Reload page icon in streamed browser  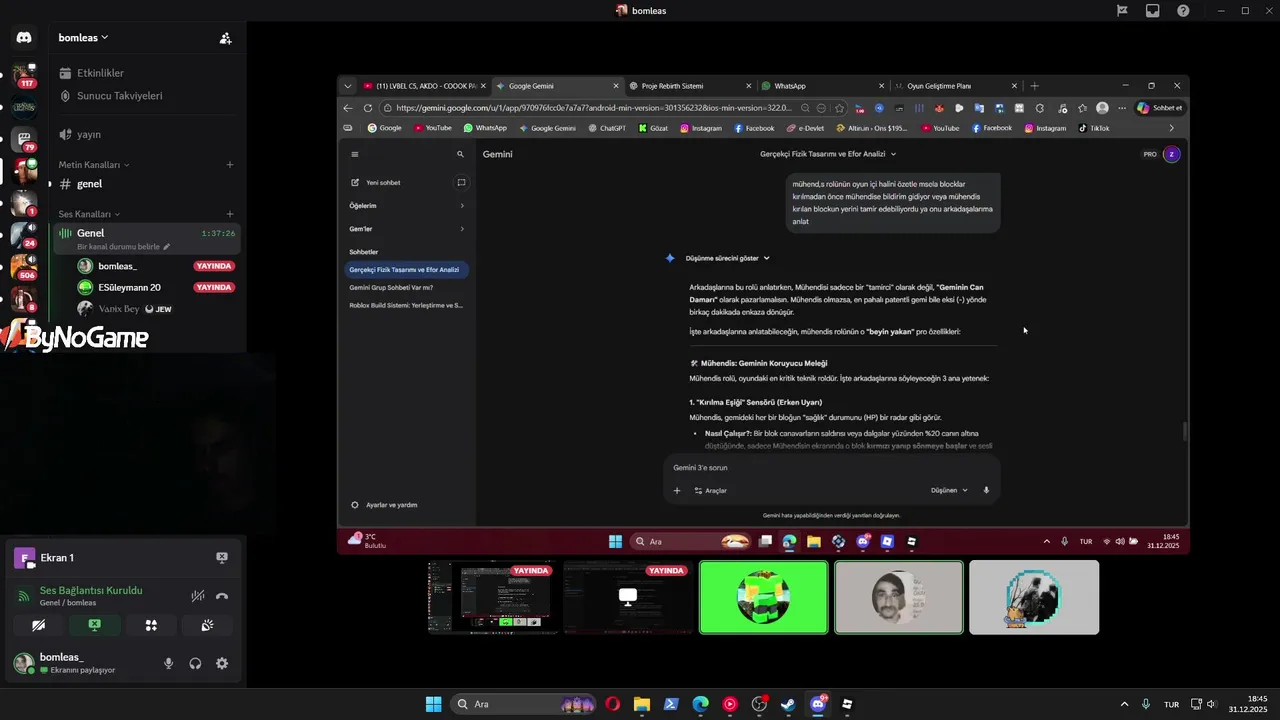pyautogui.click(x=368, y=108)
